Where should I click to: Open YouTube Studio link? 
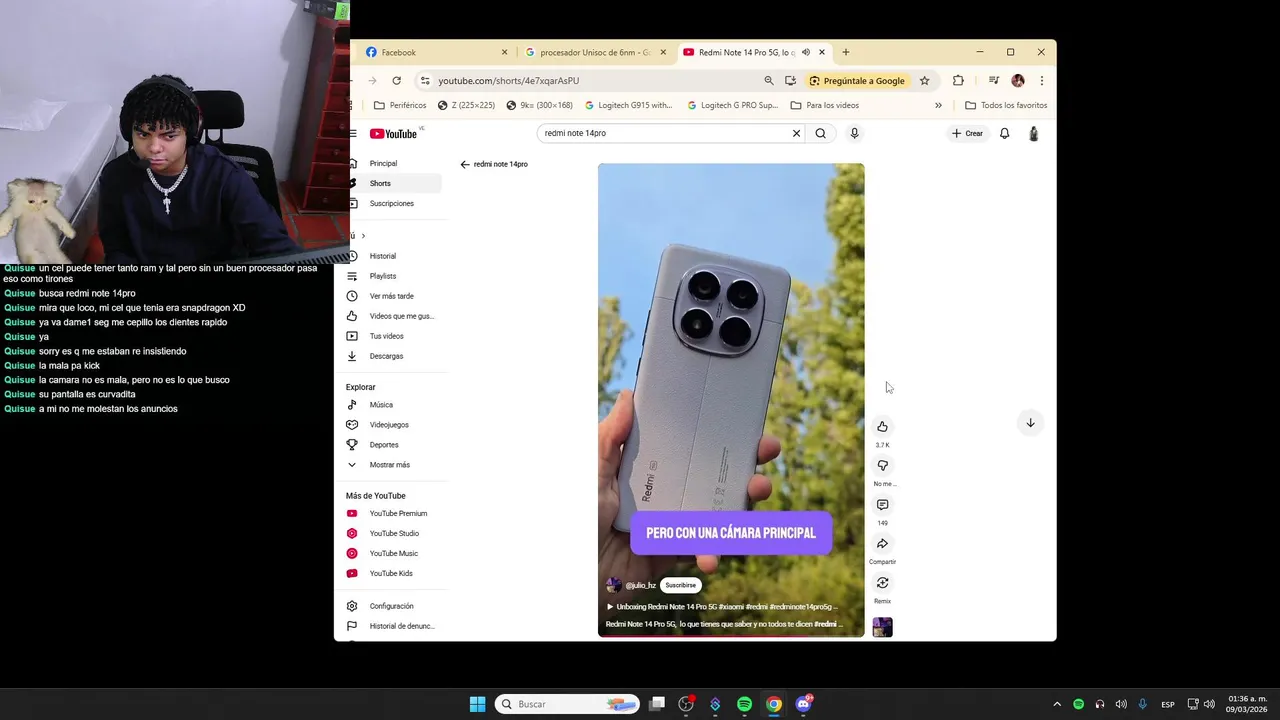coord(394,534)
